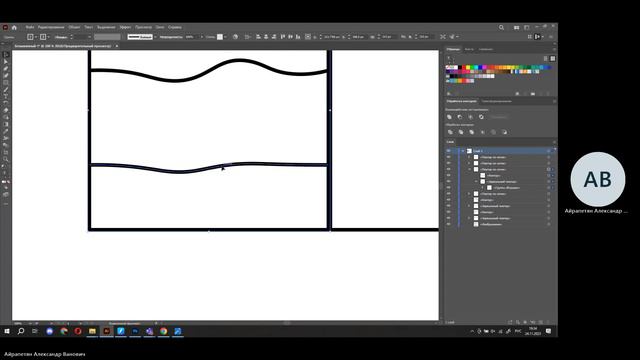The height and width of the screenshot is (360, 640).
Task: Toggle visibility of the bottom Изображение row
Action: click(x=448, y=224)
